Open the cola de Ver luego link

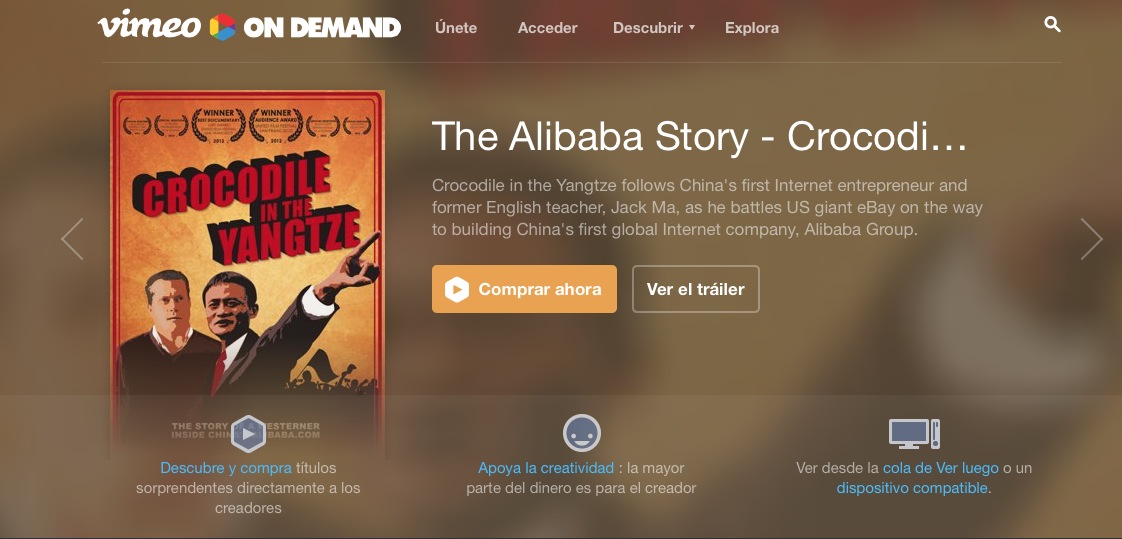point(940,468)
